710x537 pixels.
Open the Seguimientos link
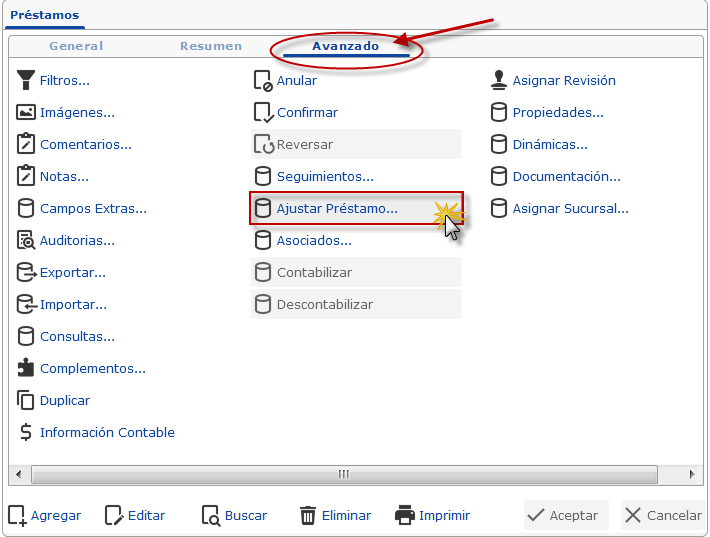(x=326, y=177)
